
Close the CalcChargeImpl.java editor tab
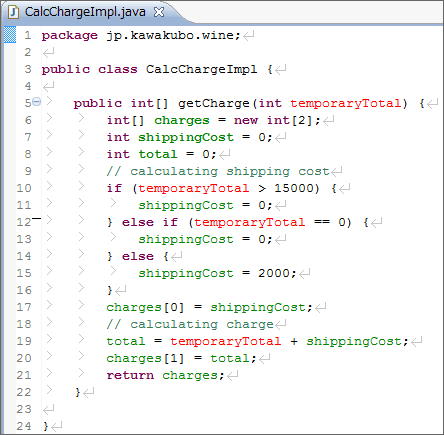(x=159, y=12)
